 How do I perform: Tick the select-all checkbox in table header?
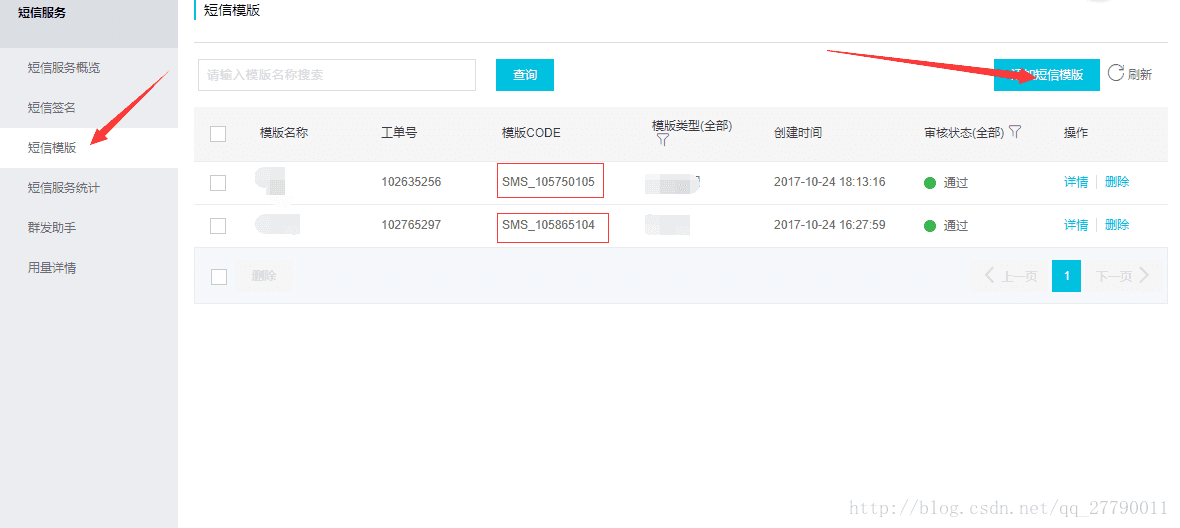coord(218,133)
